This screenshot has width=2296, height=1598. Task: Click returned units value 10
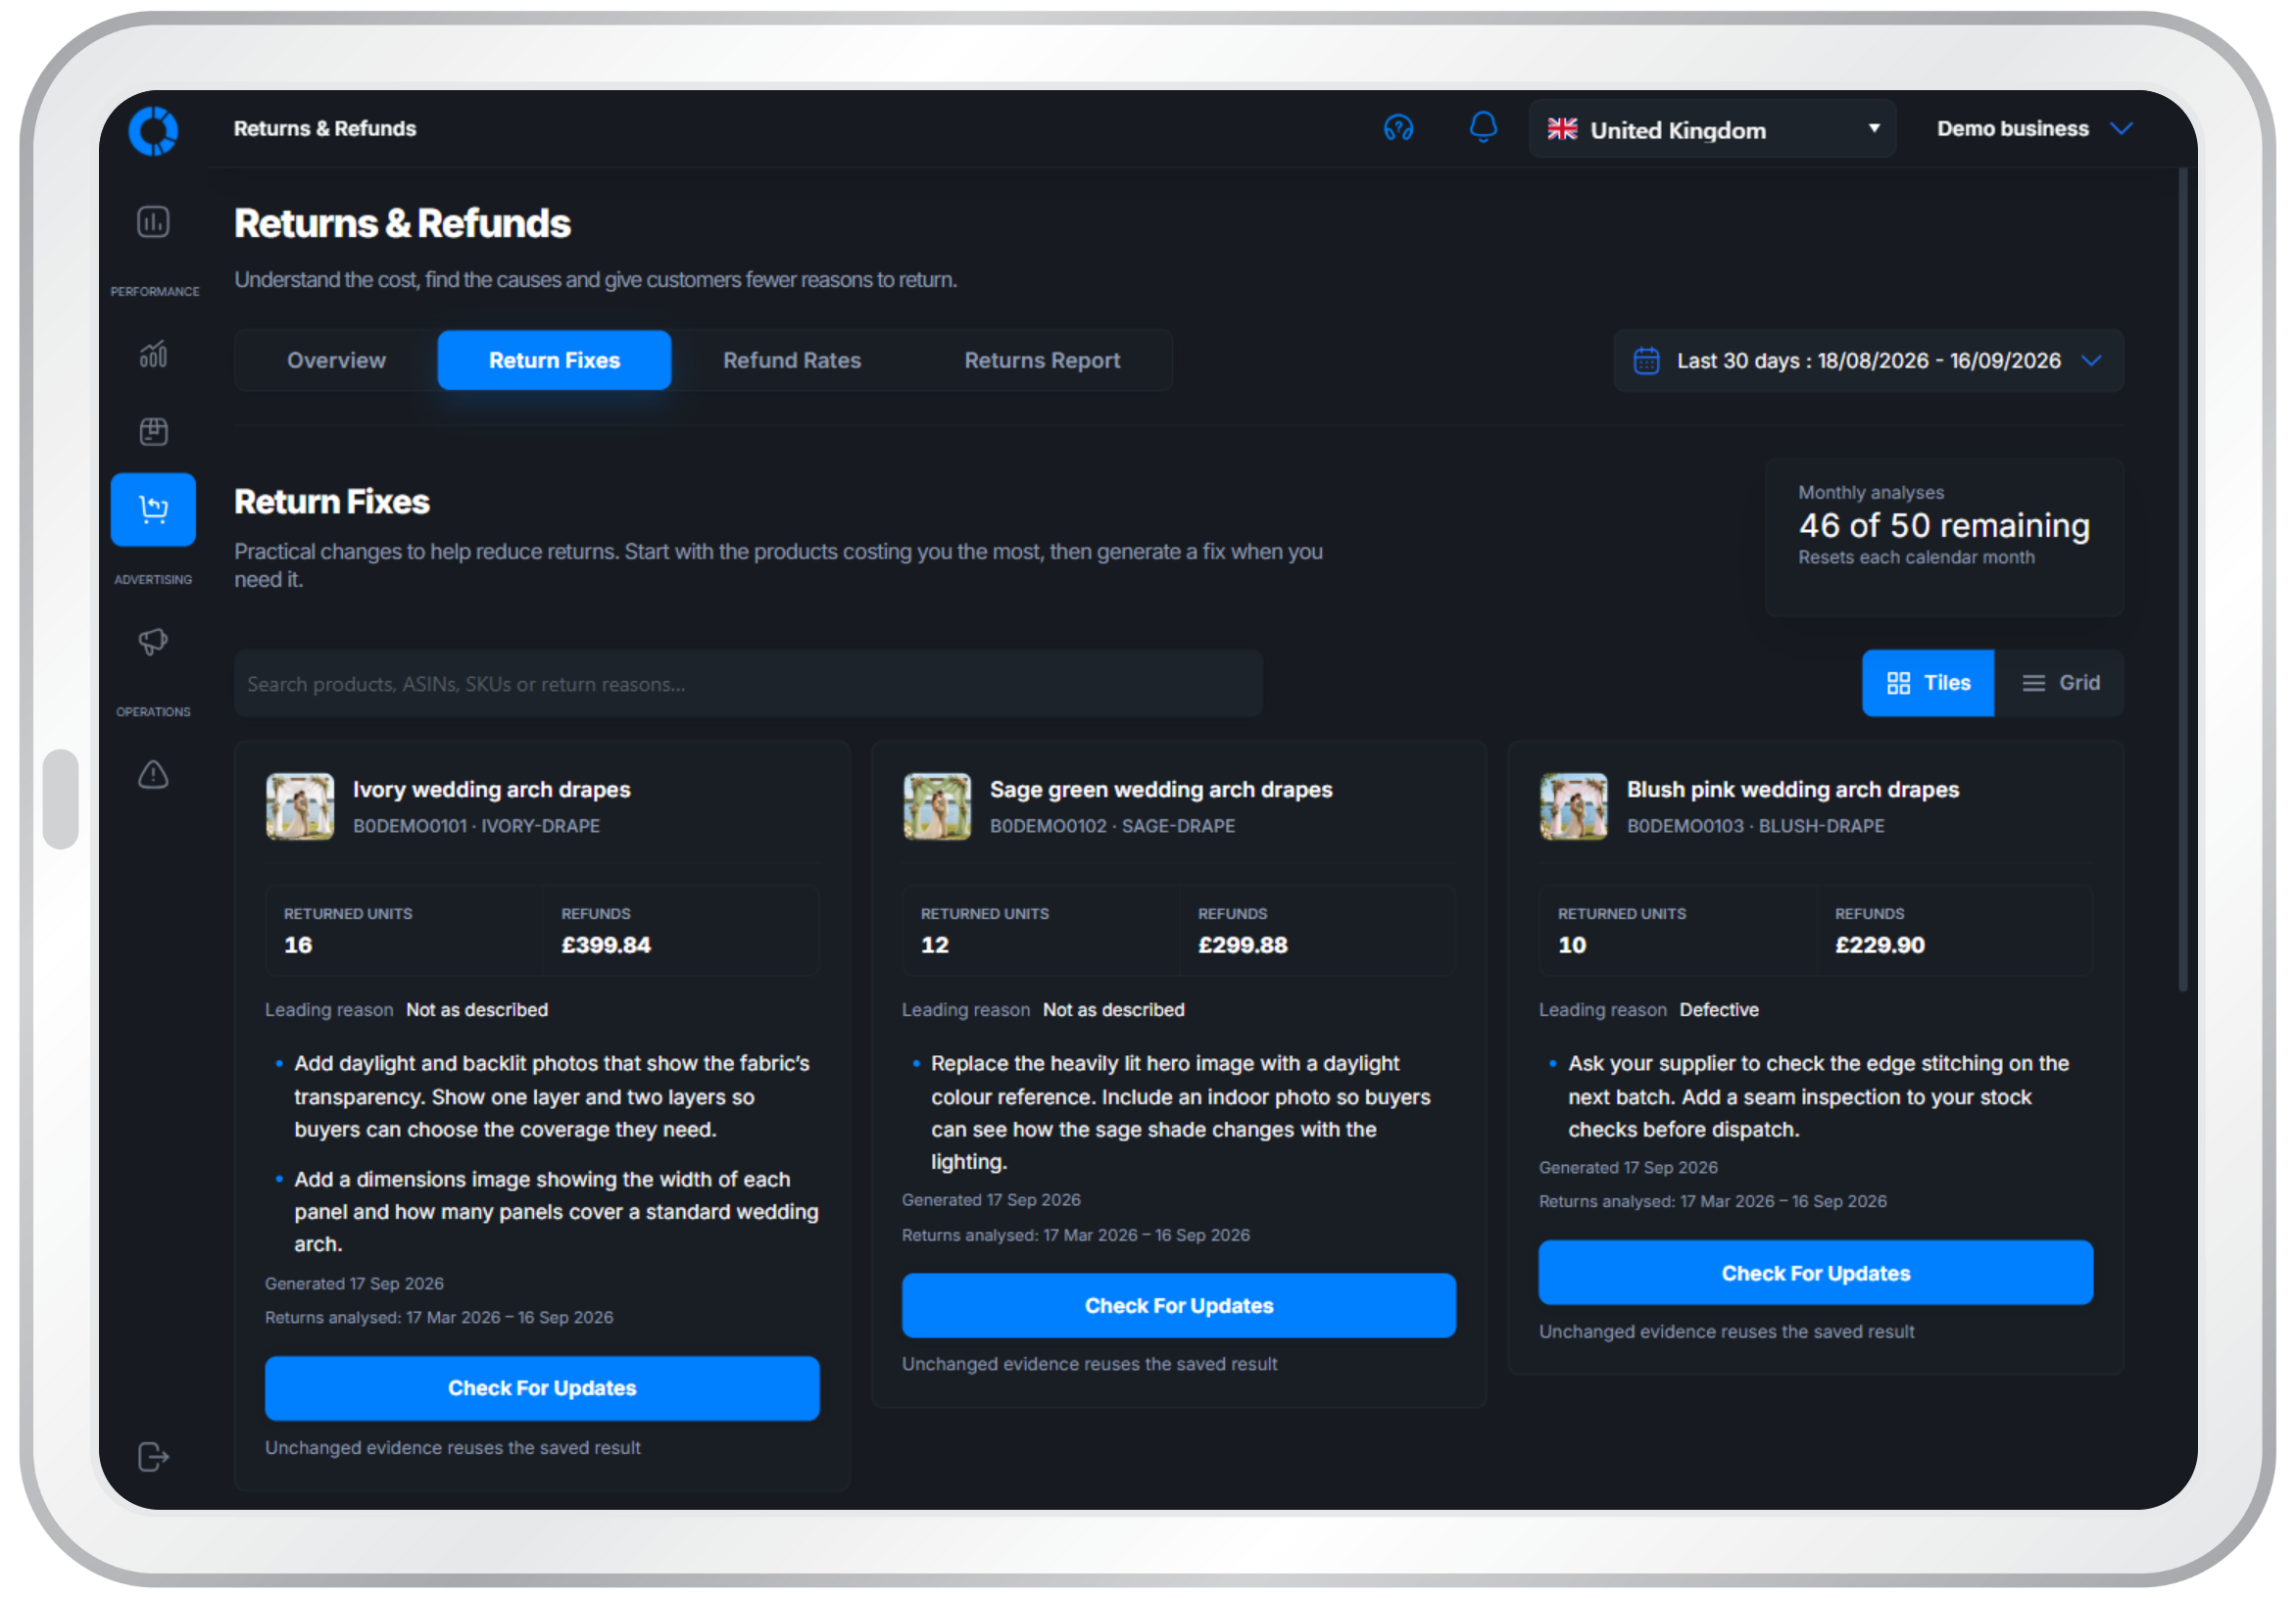(x=1571, y=945)
